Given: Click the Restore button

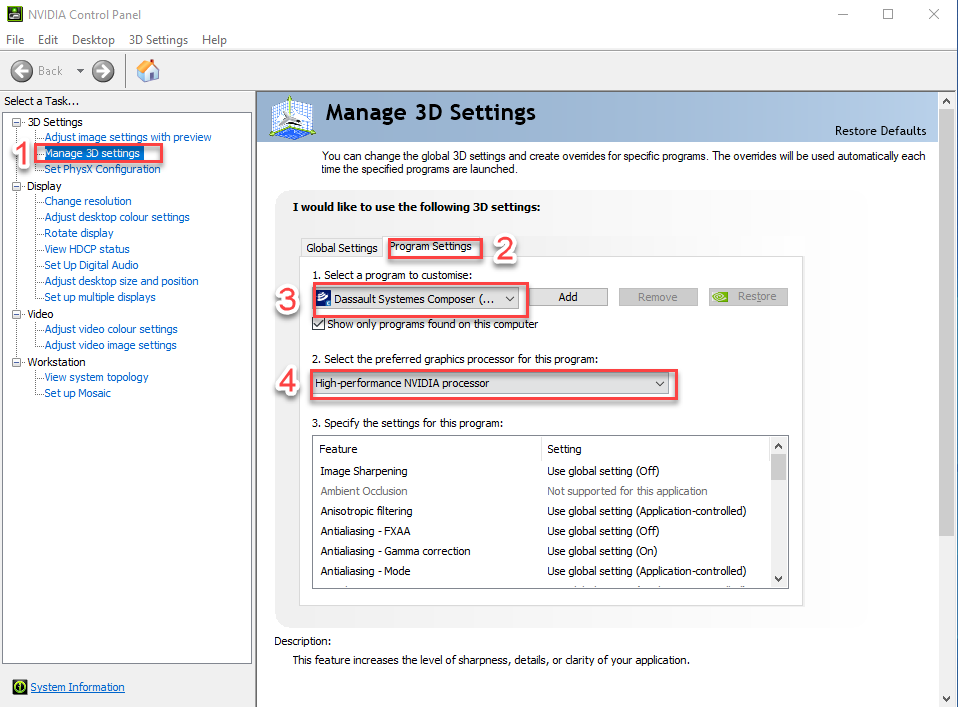Looking at the screenshot, I should [748, 297].
